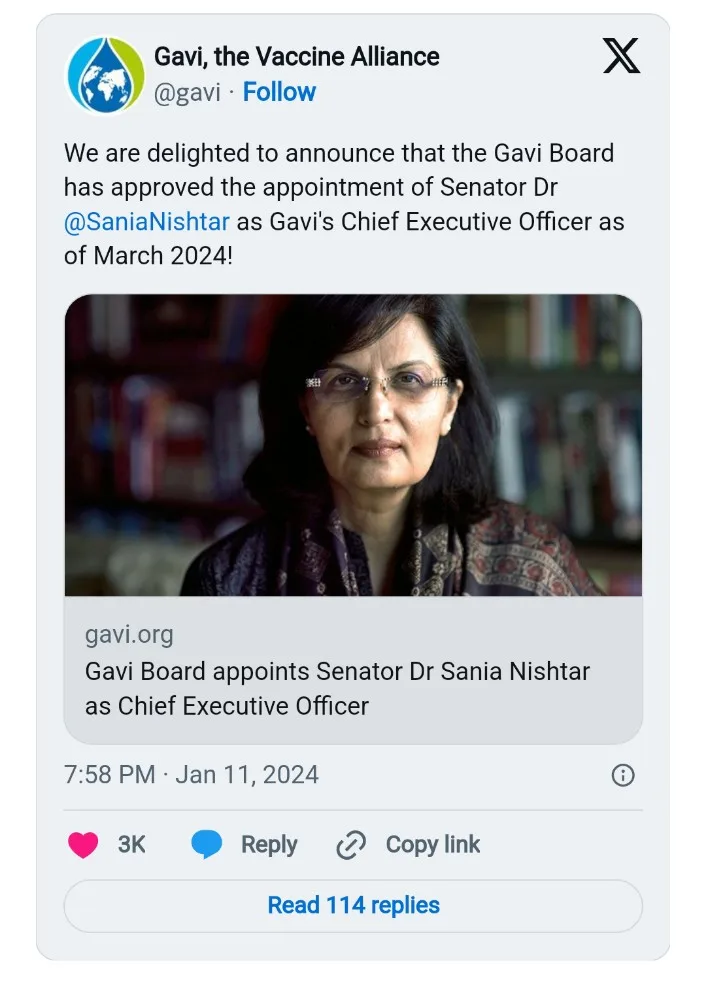Click the chain link icon
This screenshot has width=706, height=989.
pyautogui.click(x=351, y=846)
